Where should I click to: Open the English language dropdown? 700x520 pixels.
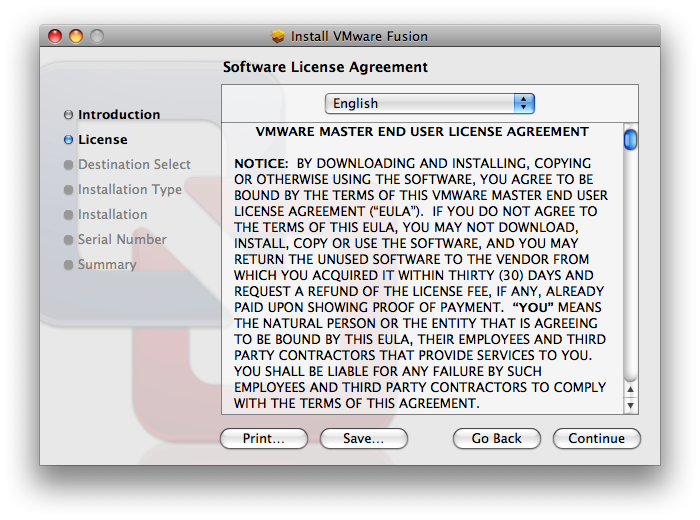pyautogui.click(x=429, y=104)
